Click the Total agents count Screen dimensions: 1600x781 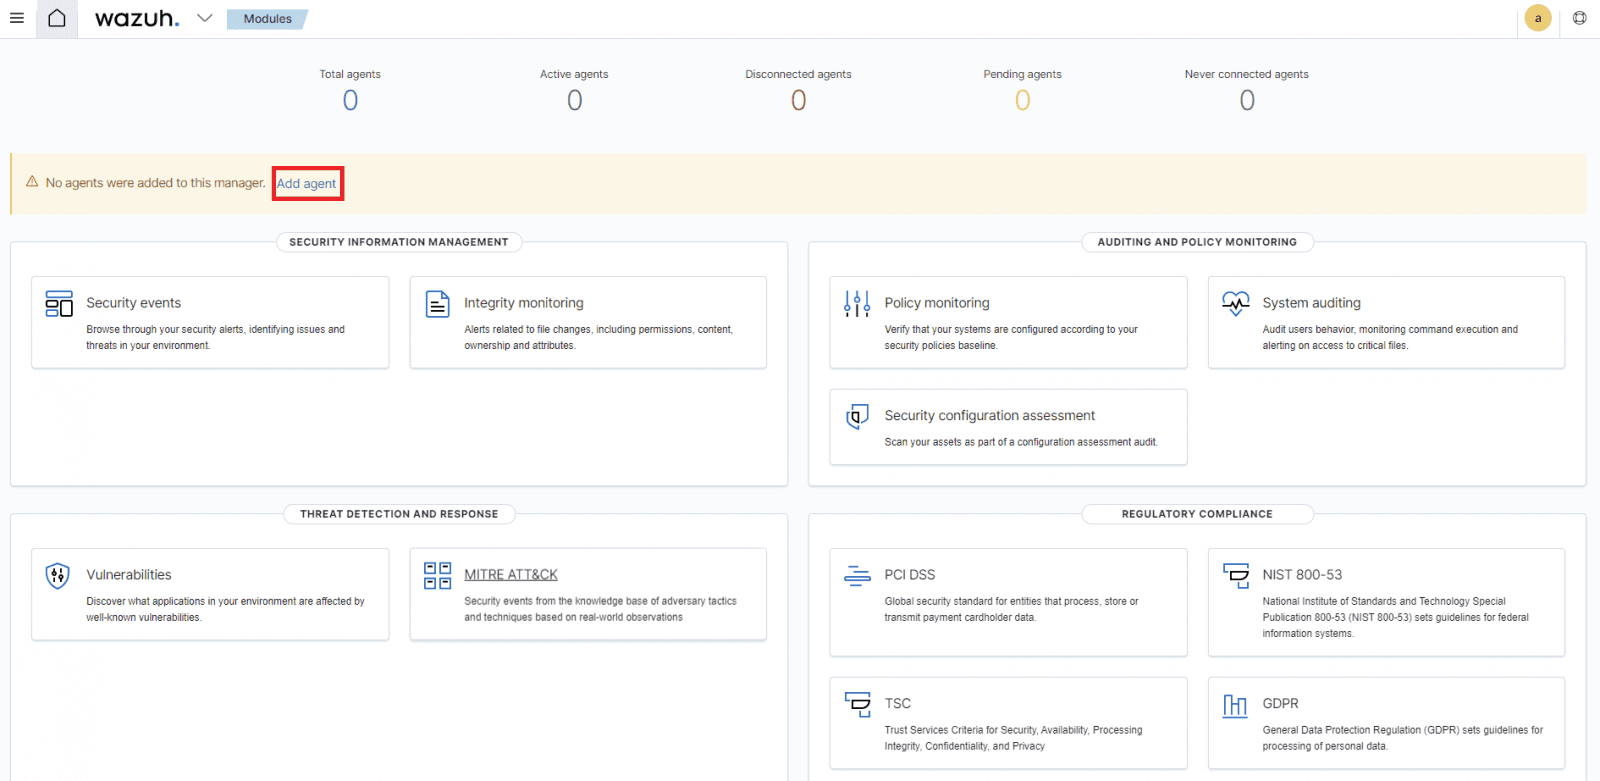[350, 100]
